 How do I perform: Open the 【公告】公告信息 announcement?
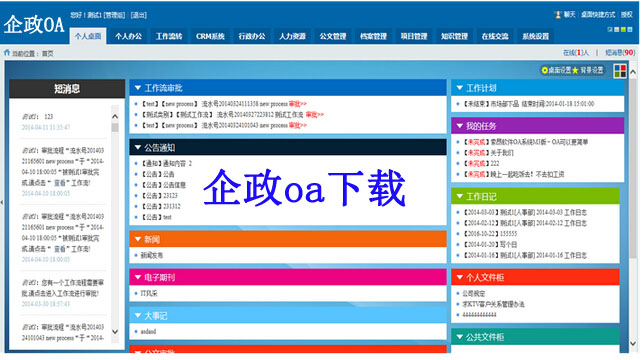(x=163, y=185)
